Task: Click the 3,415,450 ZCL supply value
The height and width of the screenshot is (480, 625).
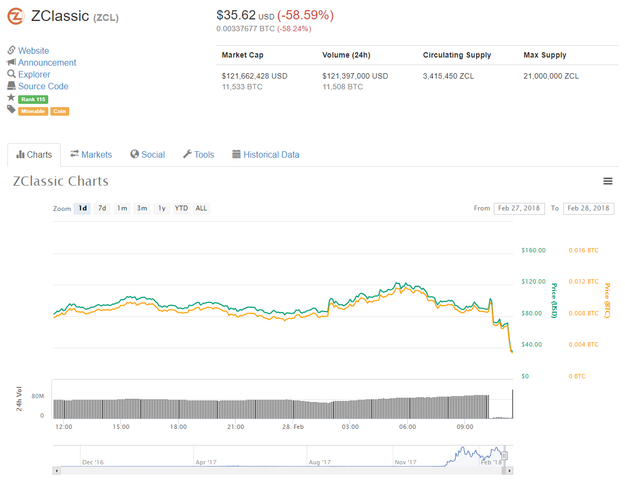Action: point(448,76)
